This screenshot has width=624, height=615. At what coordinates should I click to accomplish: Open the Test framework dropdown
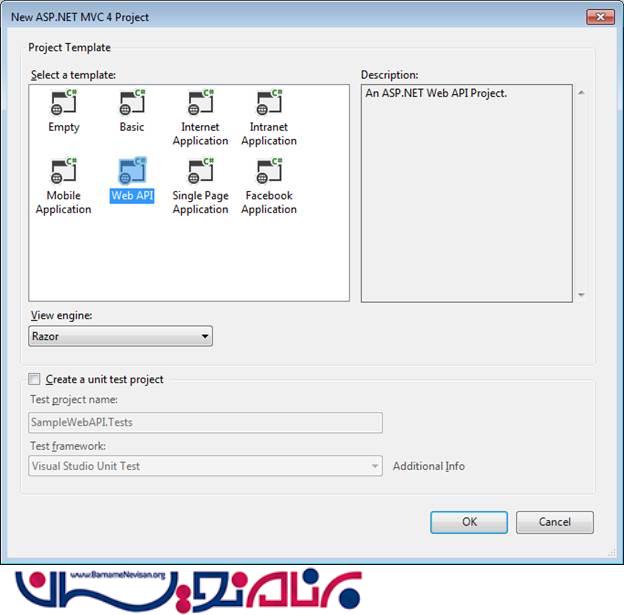[205, 466]
